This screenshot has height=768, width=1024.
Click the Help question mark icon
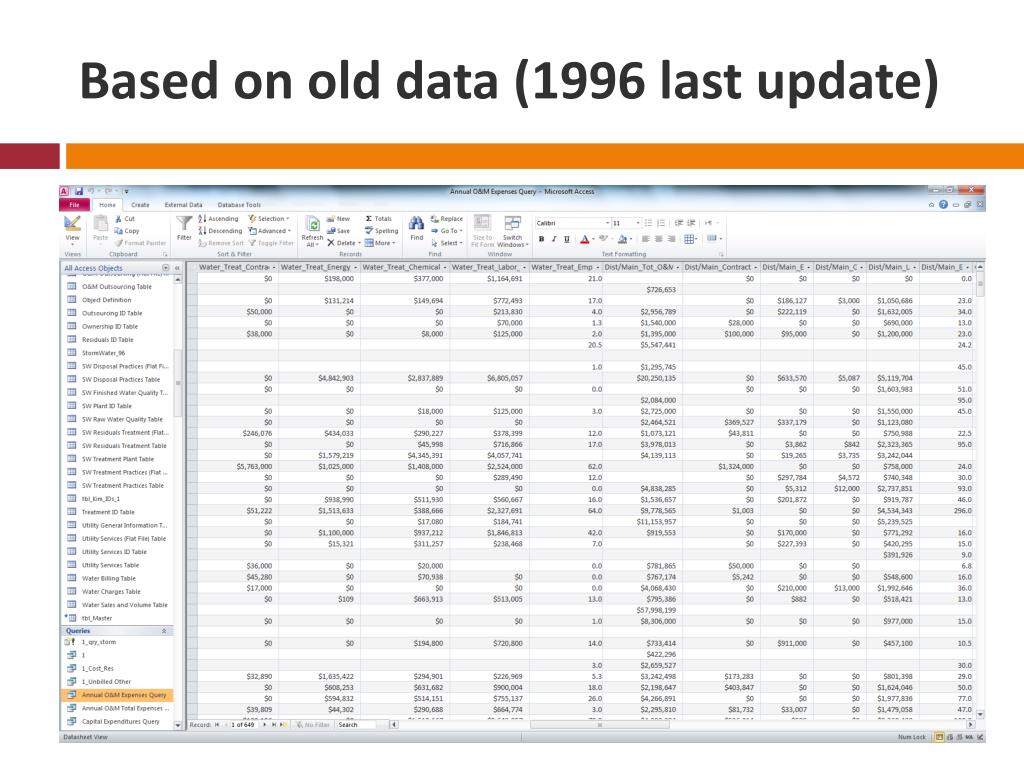pyautogui.click(x=943, y=204)
